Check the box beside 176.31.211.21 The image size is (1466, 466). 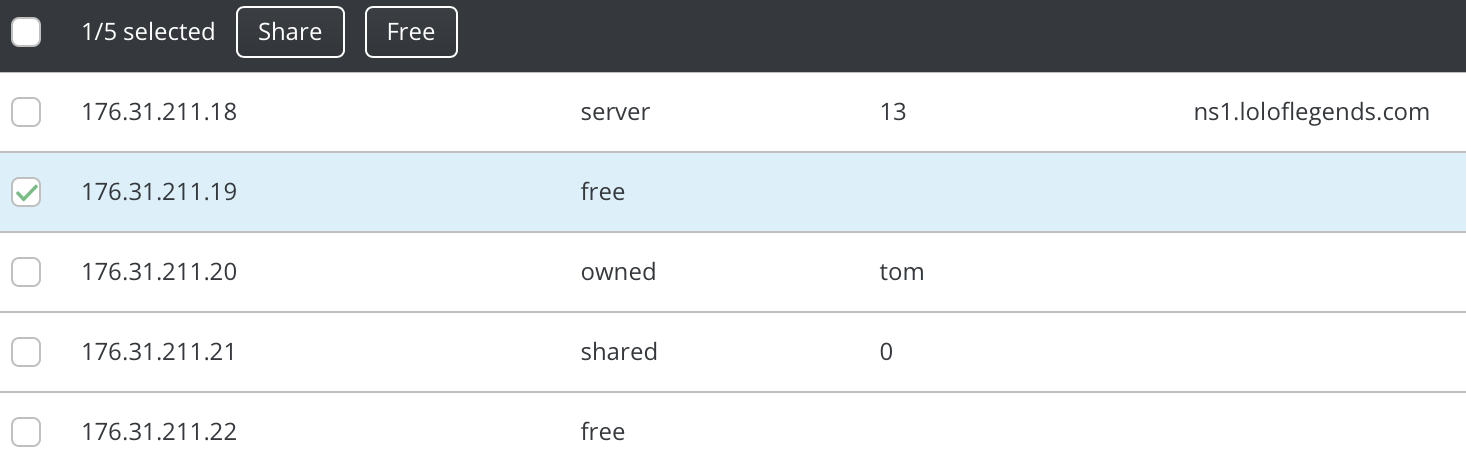click(x=26, y=352)
